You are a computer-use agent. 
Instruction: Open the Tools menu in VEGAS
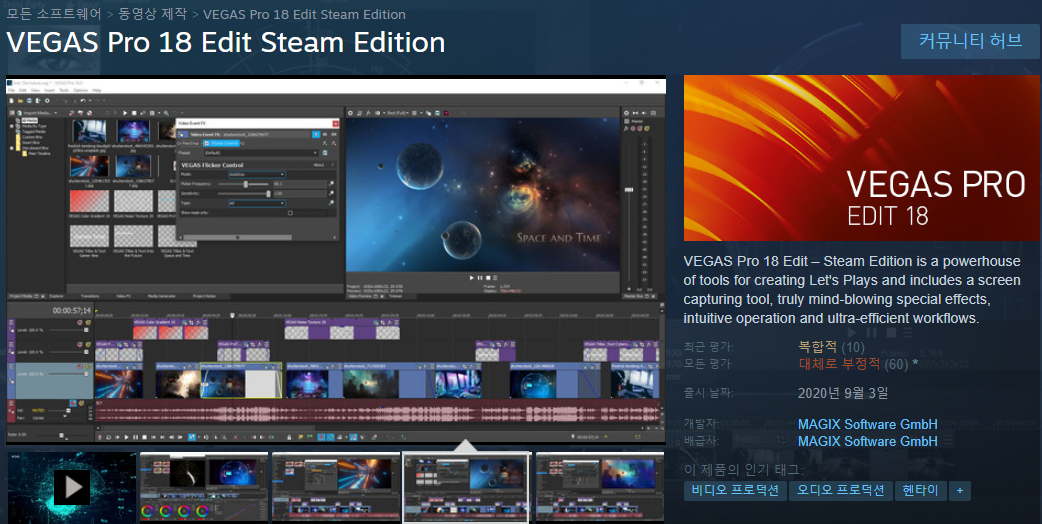click(64, 90)
